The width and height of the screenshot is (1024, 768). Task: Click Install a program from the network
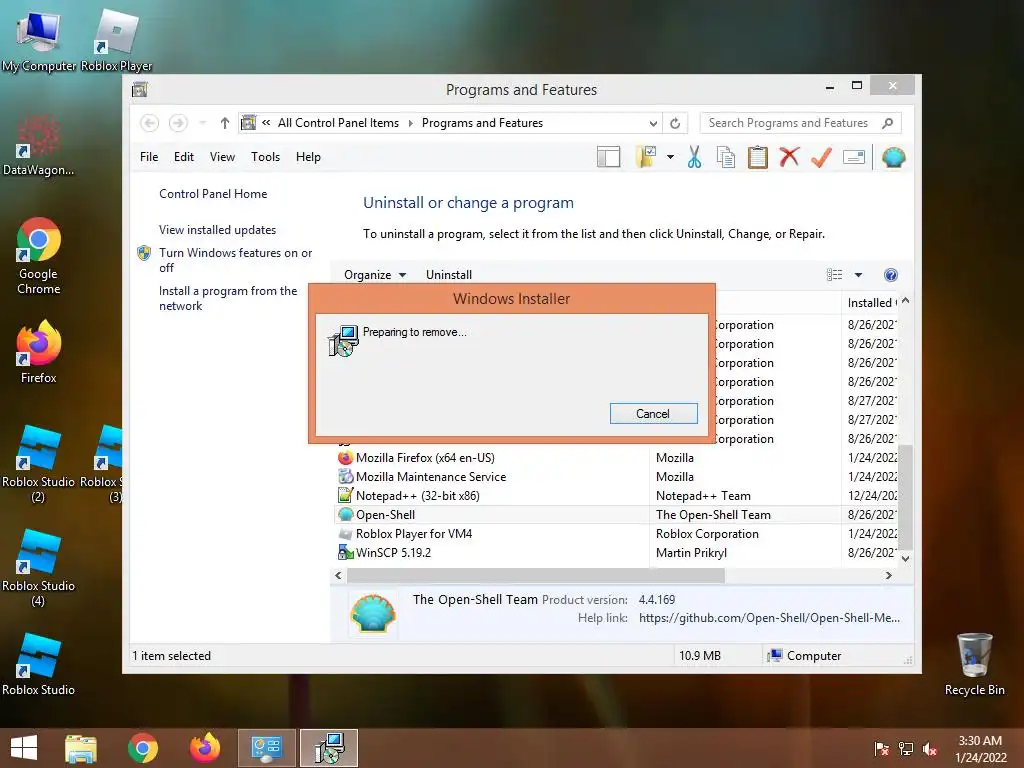click(228, 298)
